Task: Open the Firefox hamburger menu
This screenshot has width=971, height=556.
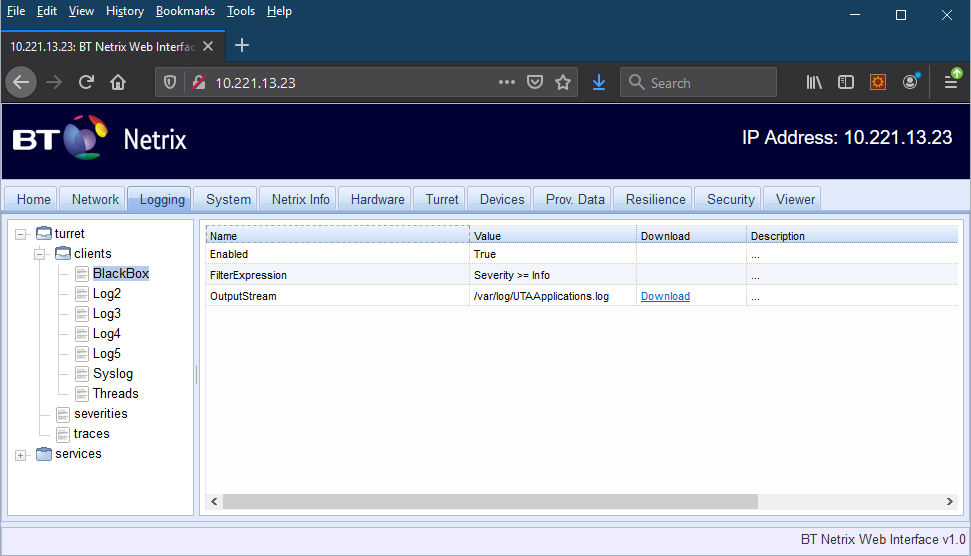Action: click(x=951, y=81)
